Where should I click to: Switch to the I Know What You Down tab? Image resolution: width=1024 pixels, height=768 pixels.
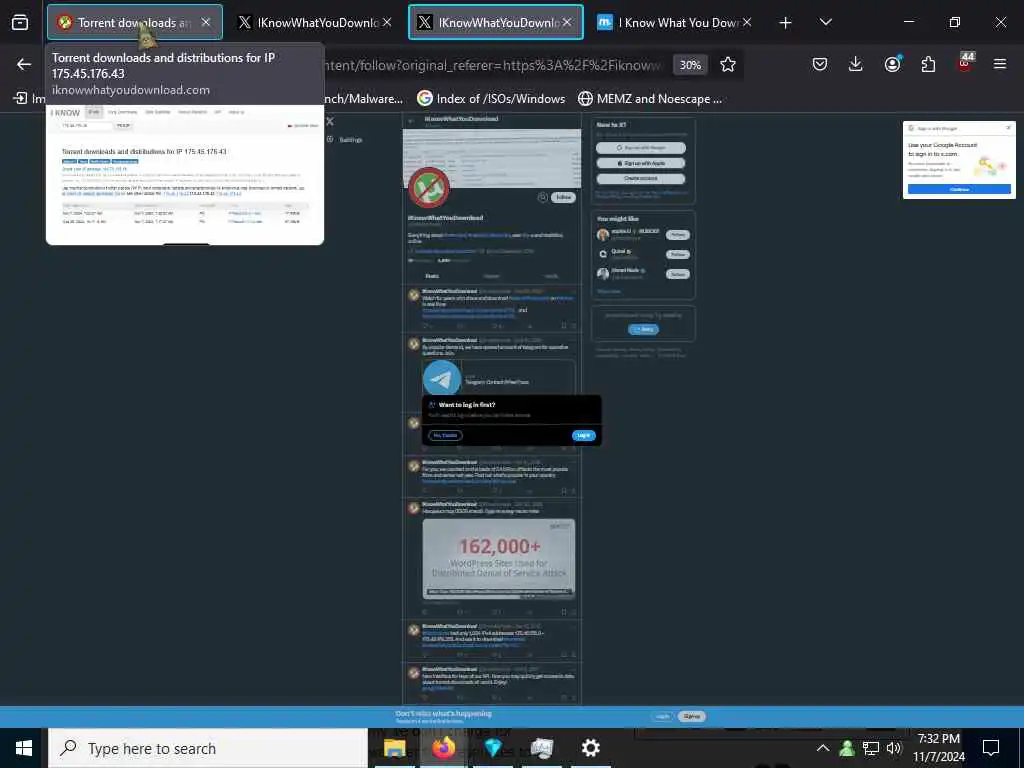[x=675, y=22]
